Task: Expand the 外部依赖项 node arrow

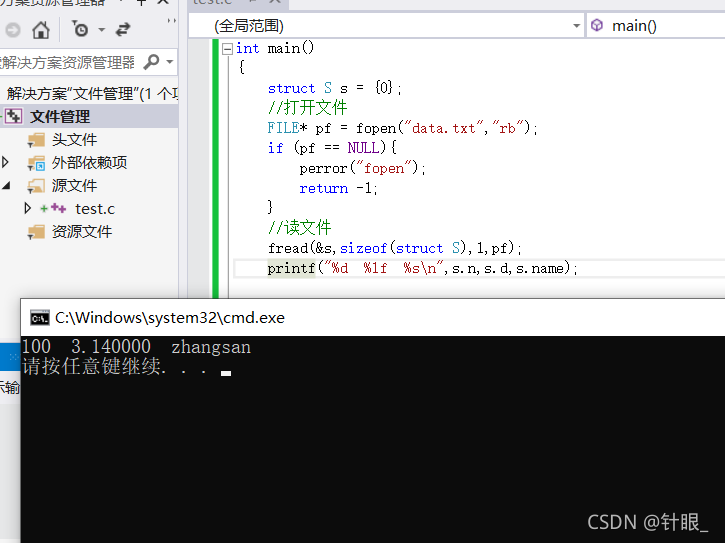Action: pyautogui.click(x=6, y=162)
